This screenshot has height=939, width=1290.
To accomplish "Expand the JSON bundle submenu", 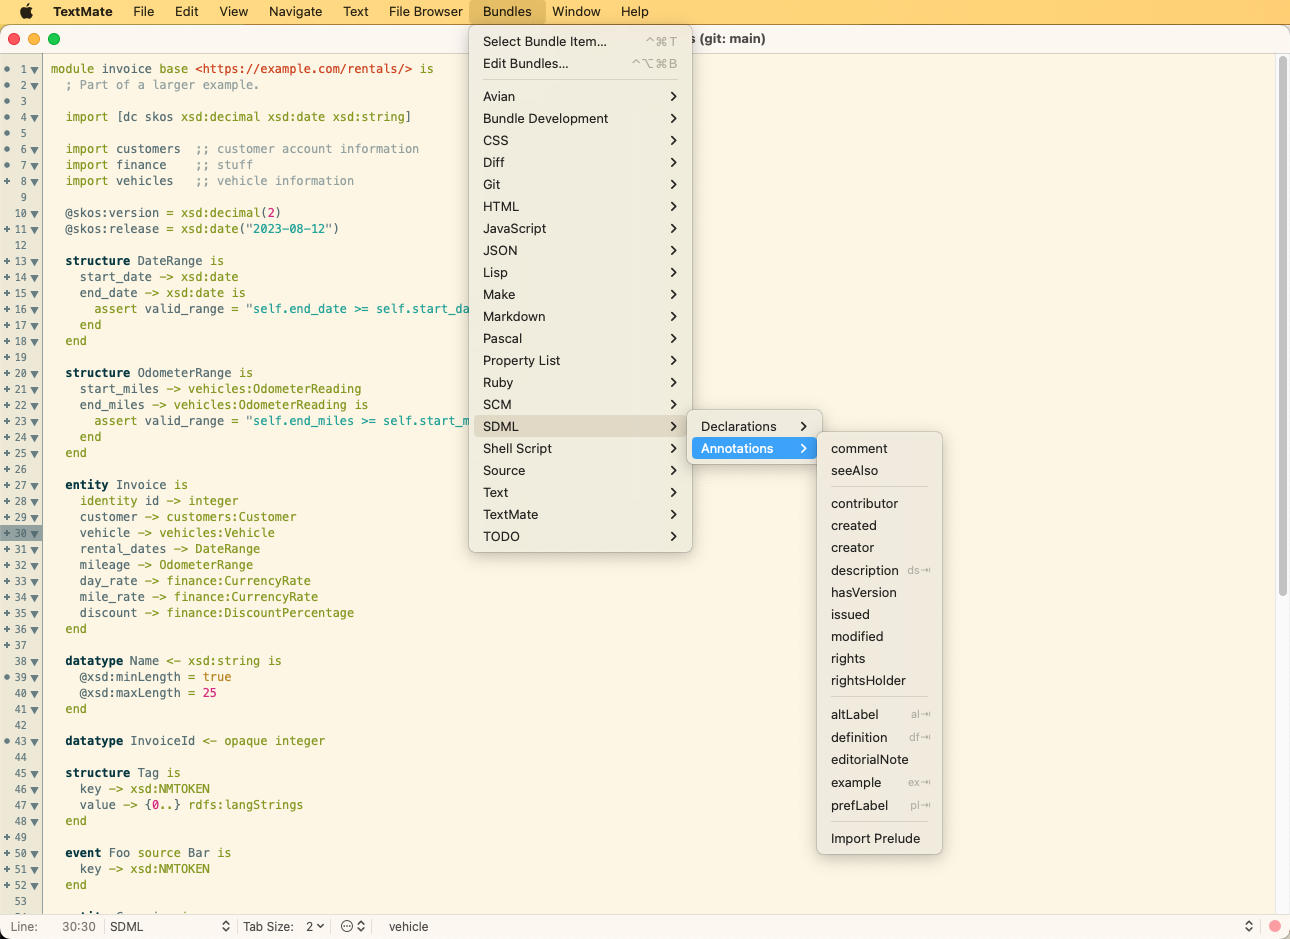I will pyautogui.click(x=580, y=250).
